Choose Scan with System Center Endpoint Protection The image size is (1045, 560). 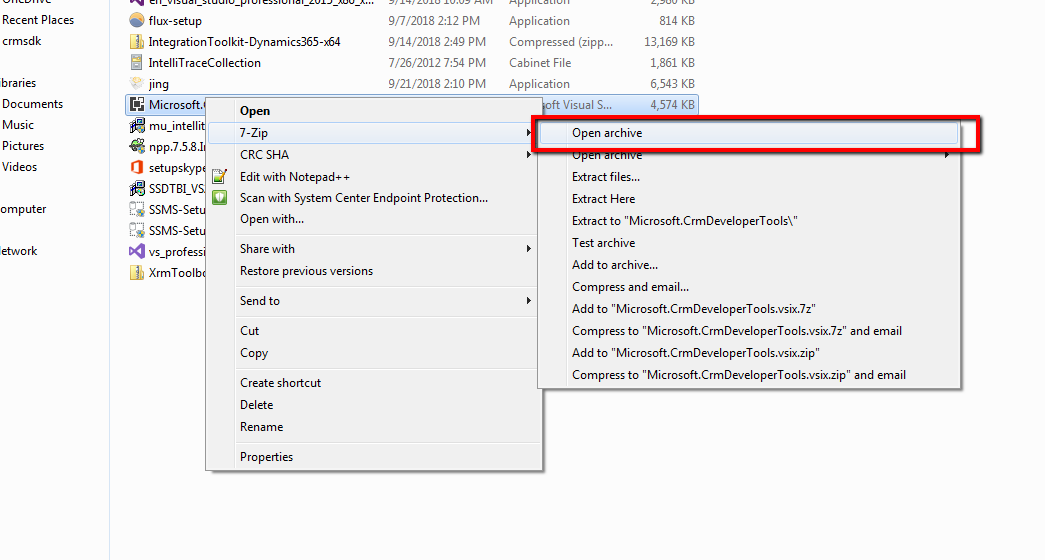pyautogui.click(x=375, y=198)
